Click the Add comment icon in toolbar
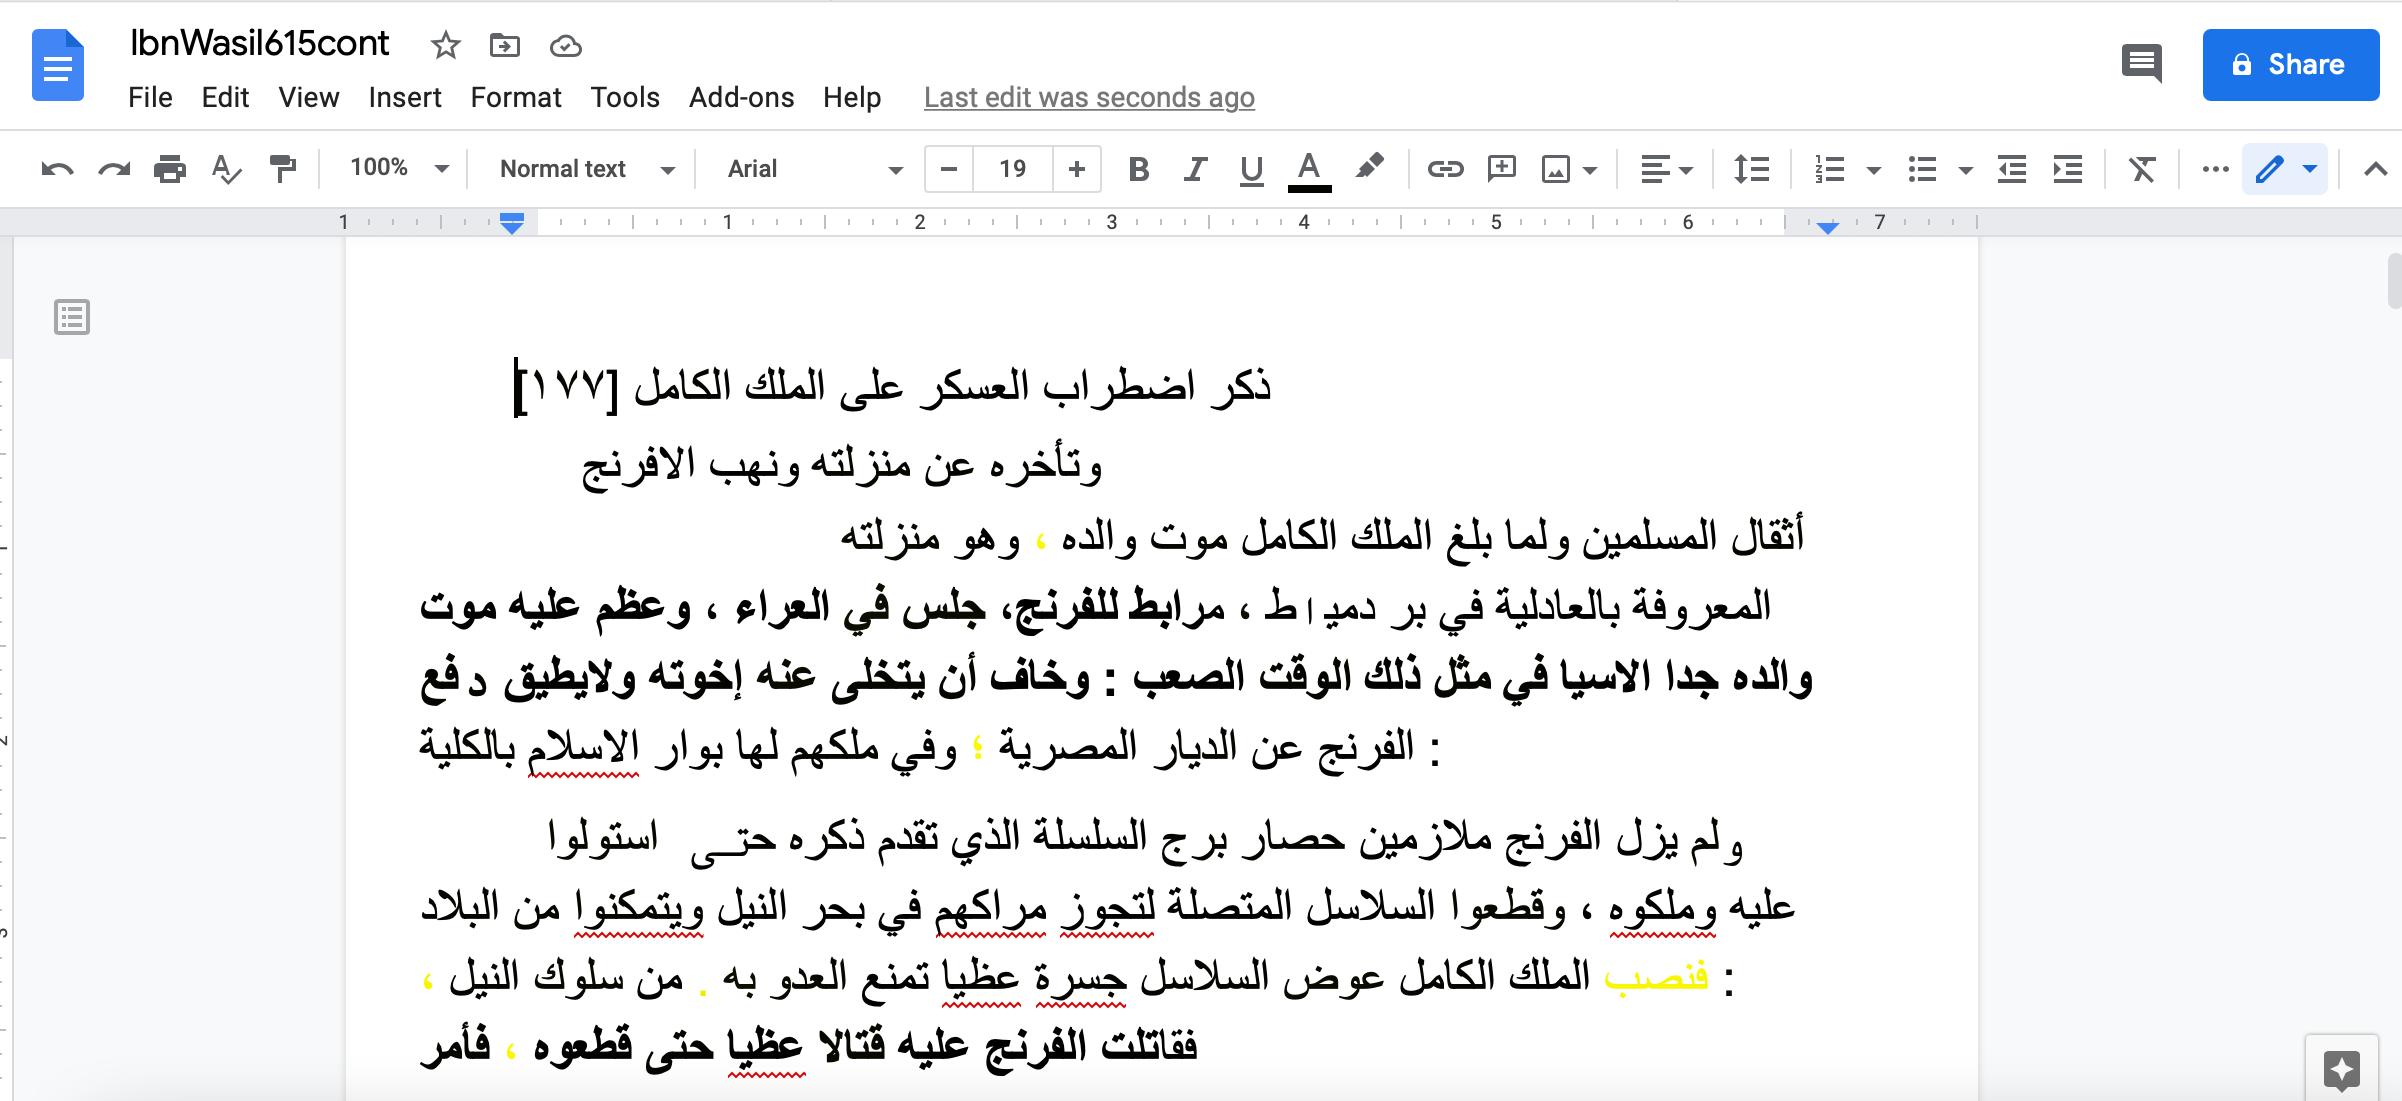The image size is (2402, 1101). [x=1501, y=169]
